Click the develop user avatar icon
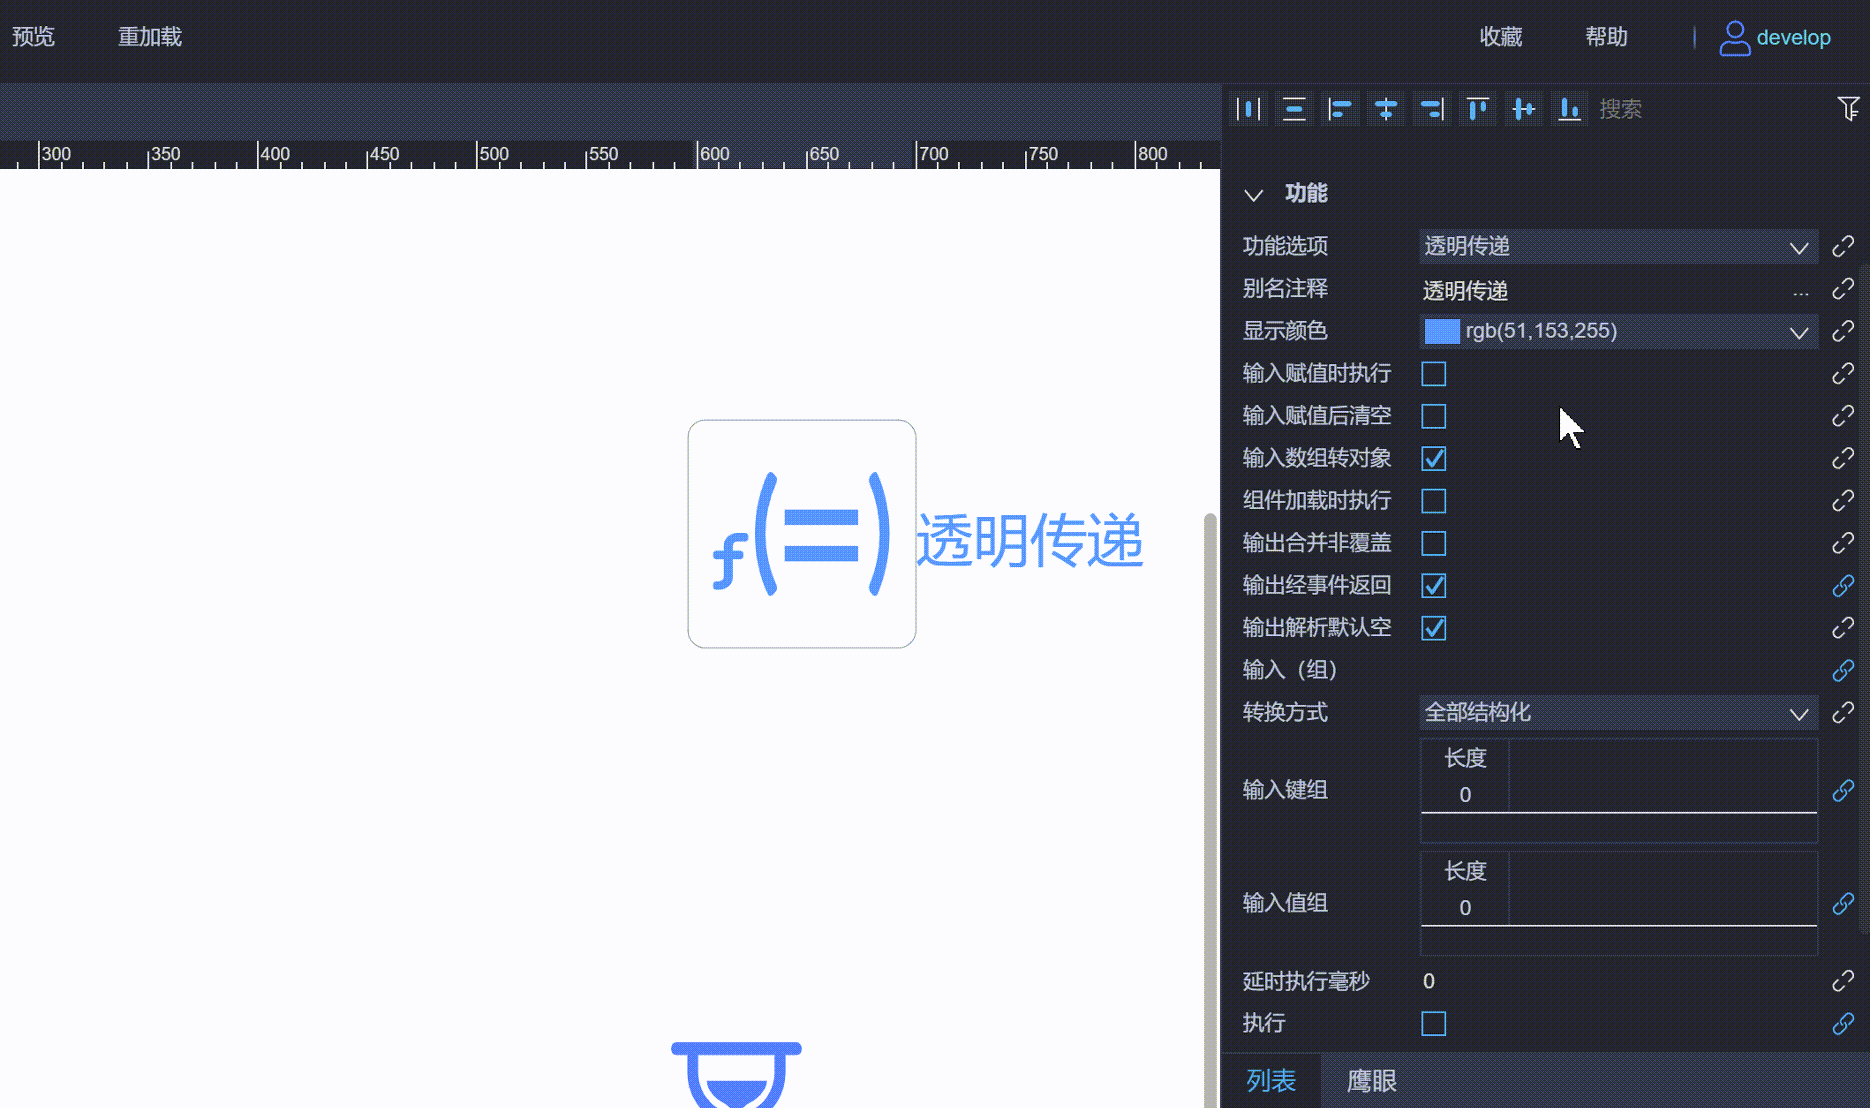The image size is (1870, 1108). click(1735, 37)
